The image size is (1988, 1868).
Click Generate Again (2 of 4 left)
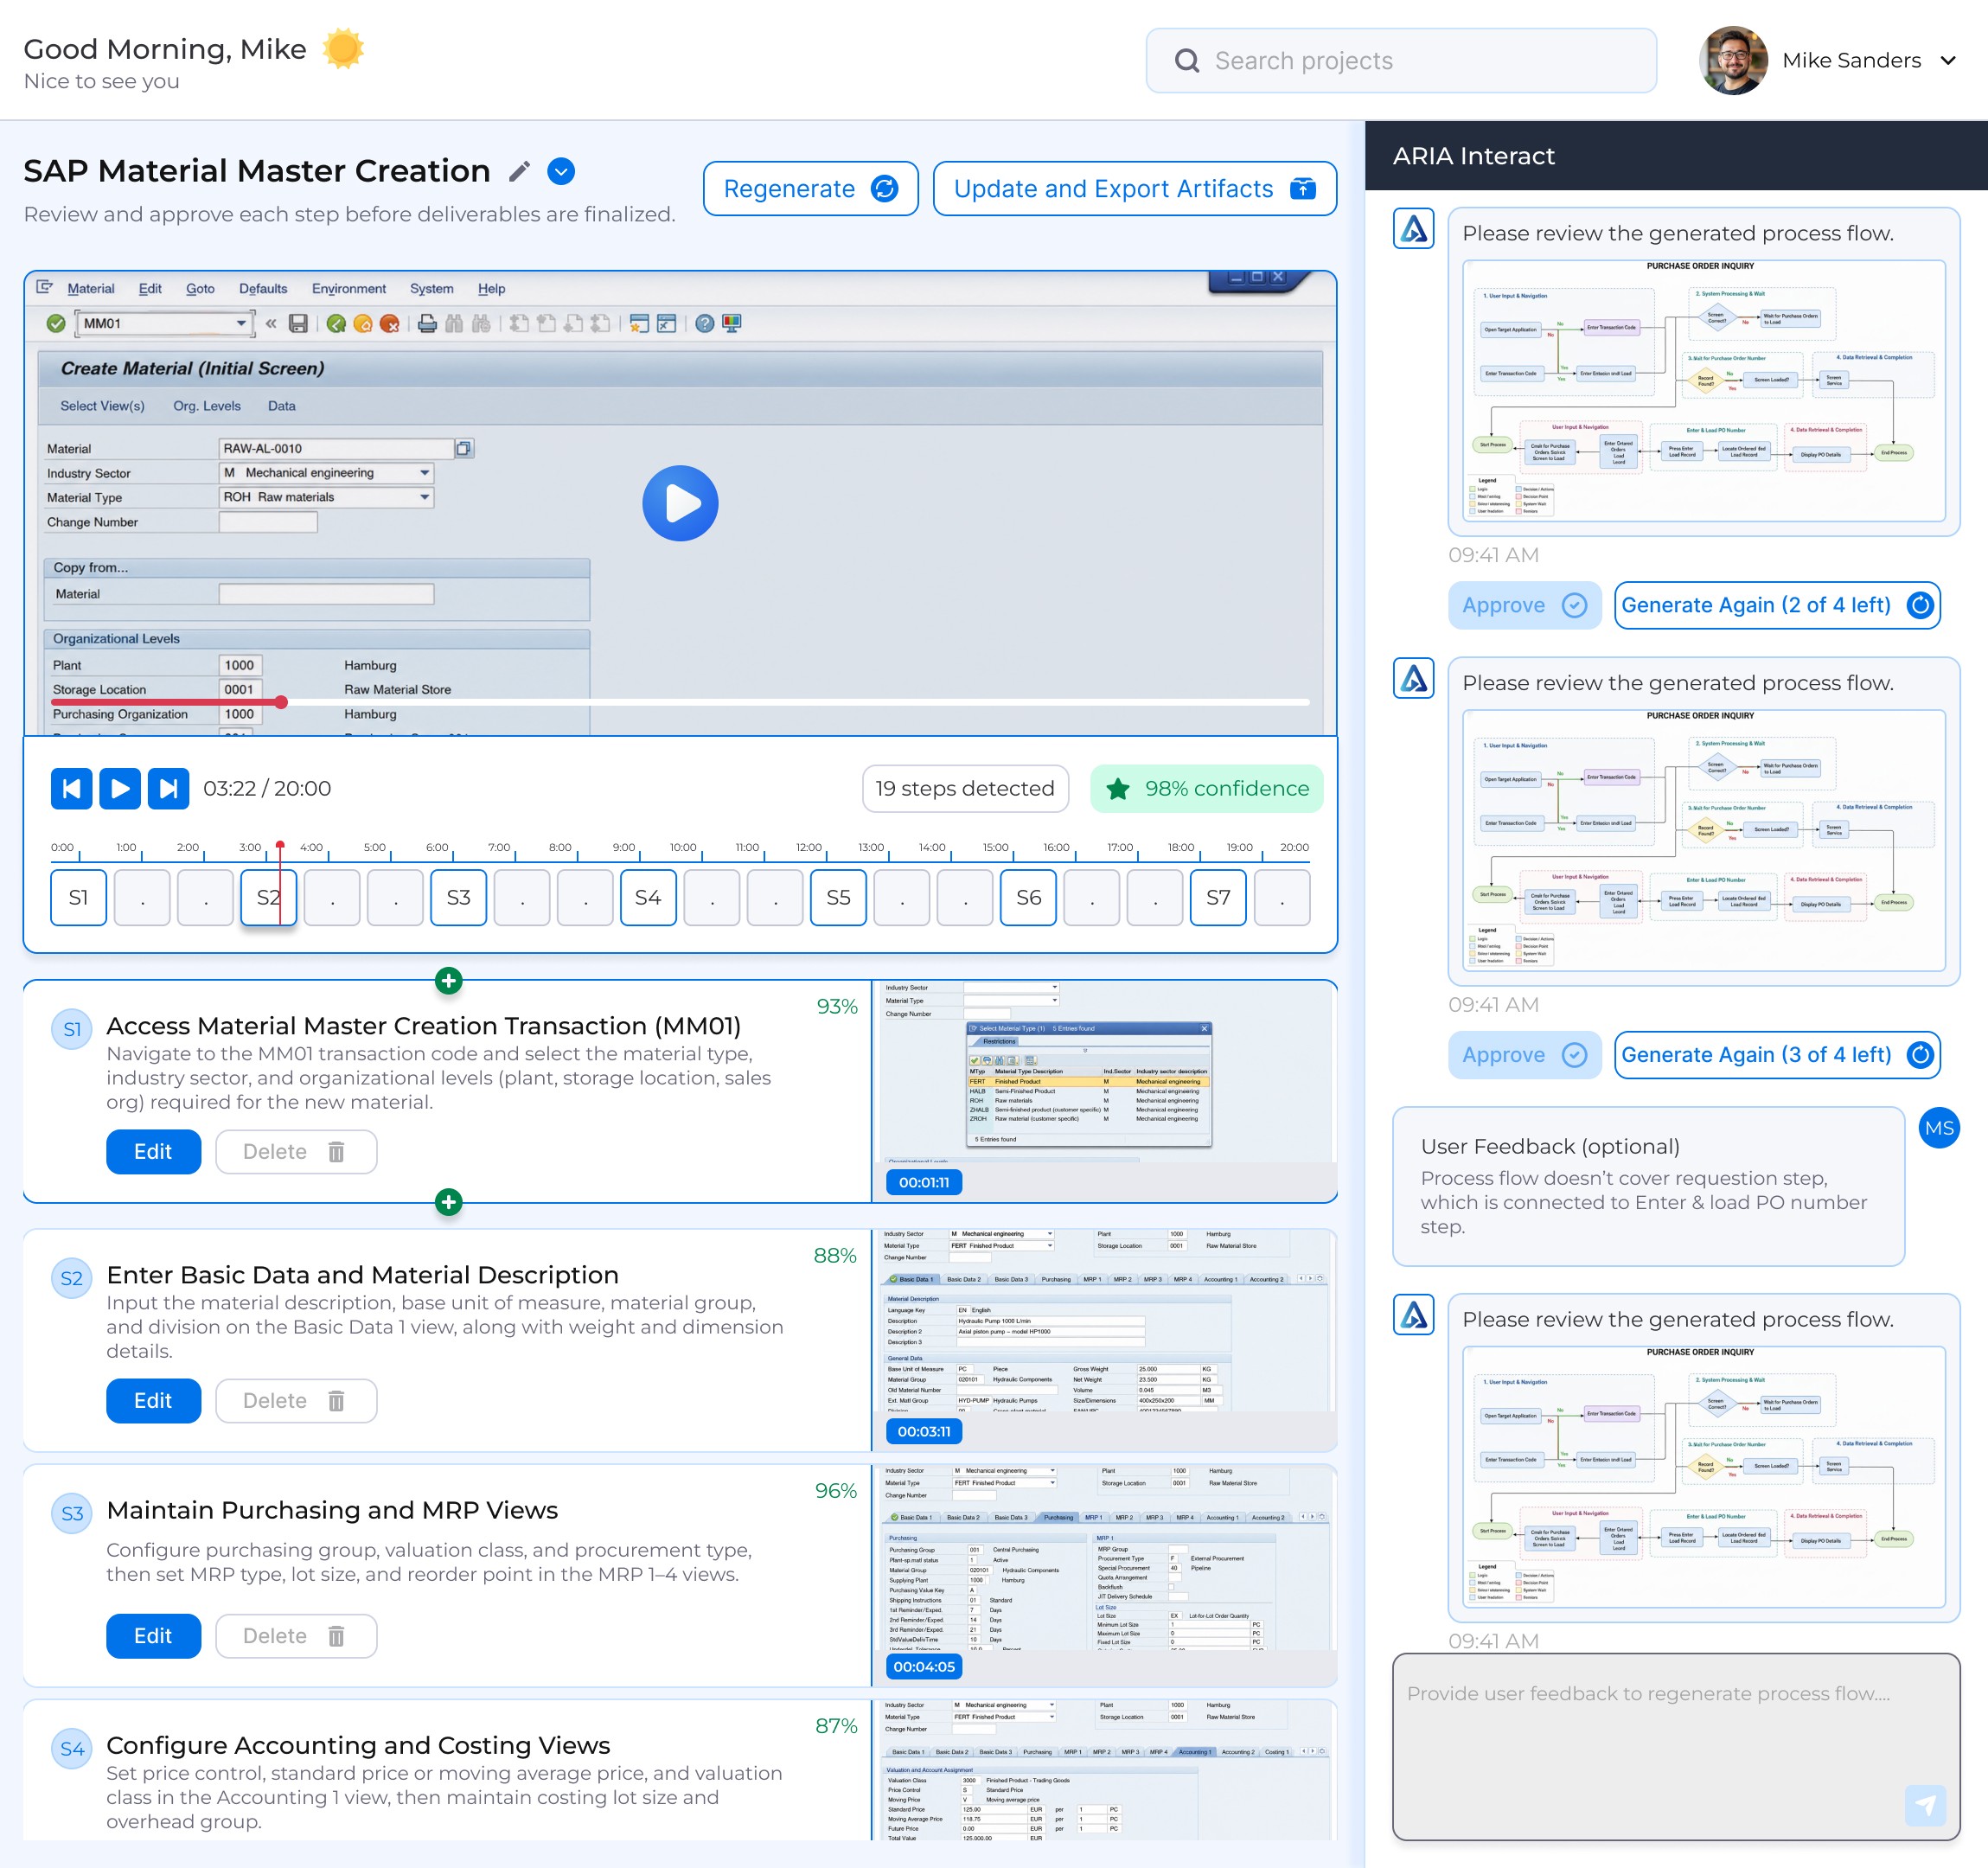pos(1777,605)
